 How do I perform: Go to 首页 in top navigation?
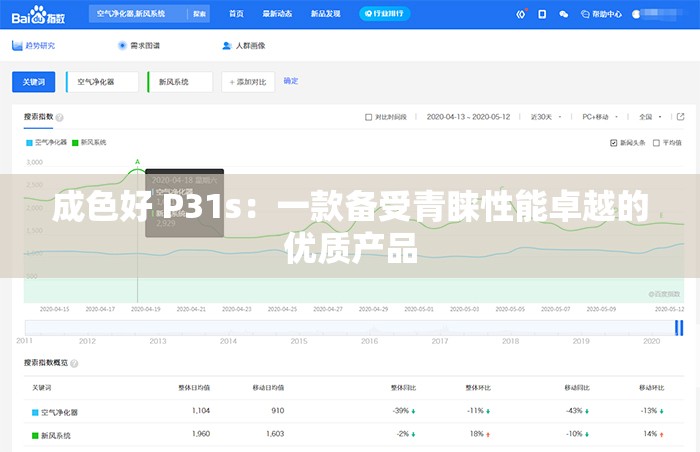tap(236, 14)
